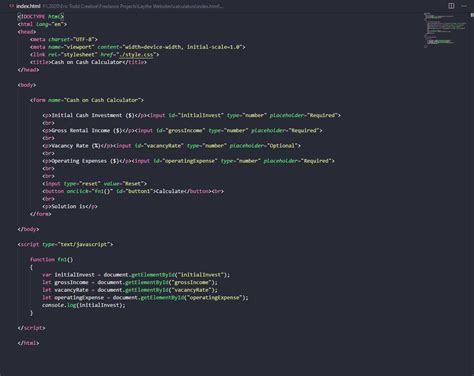
Task: Click the opening <body> tag line
Action: (27, 85)
